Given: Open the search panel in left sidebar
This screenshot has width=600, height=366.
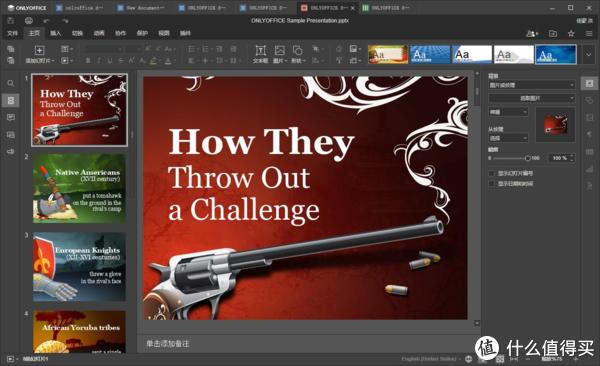Looking at the screenshot, I should [11, 83].
